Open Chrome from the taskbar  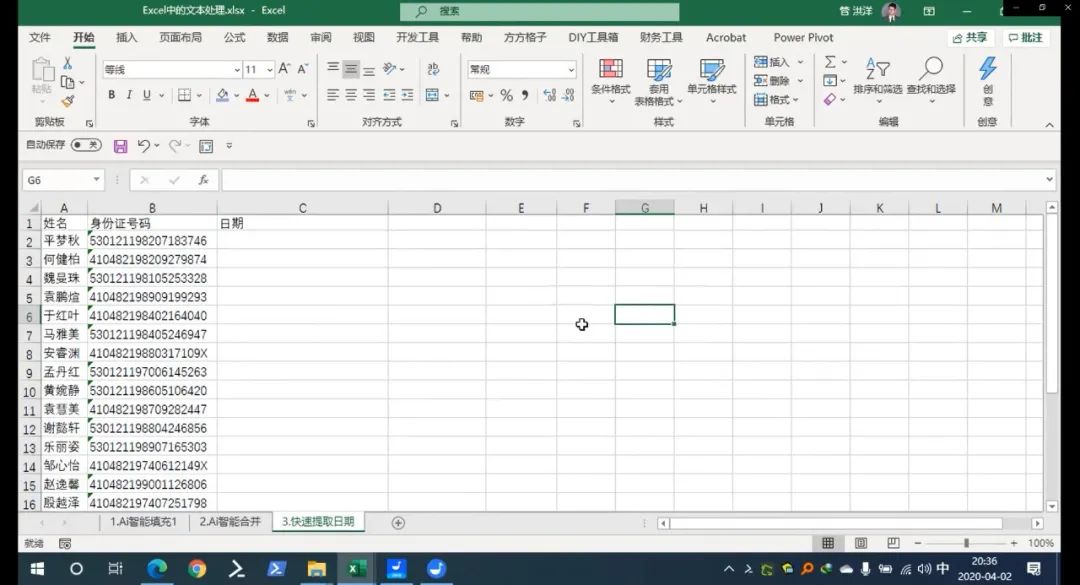[197, 568]
